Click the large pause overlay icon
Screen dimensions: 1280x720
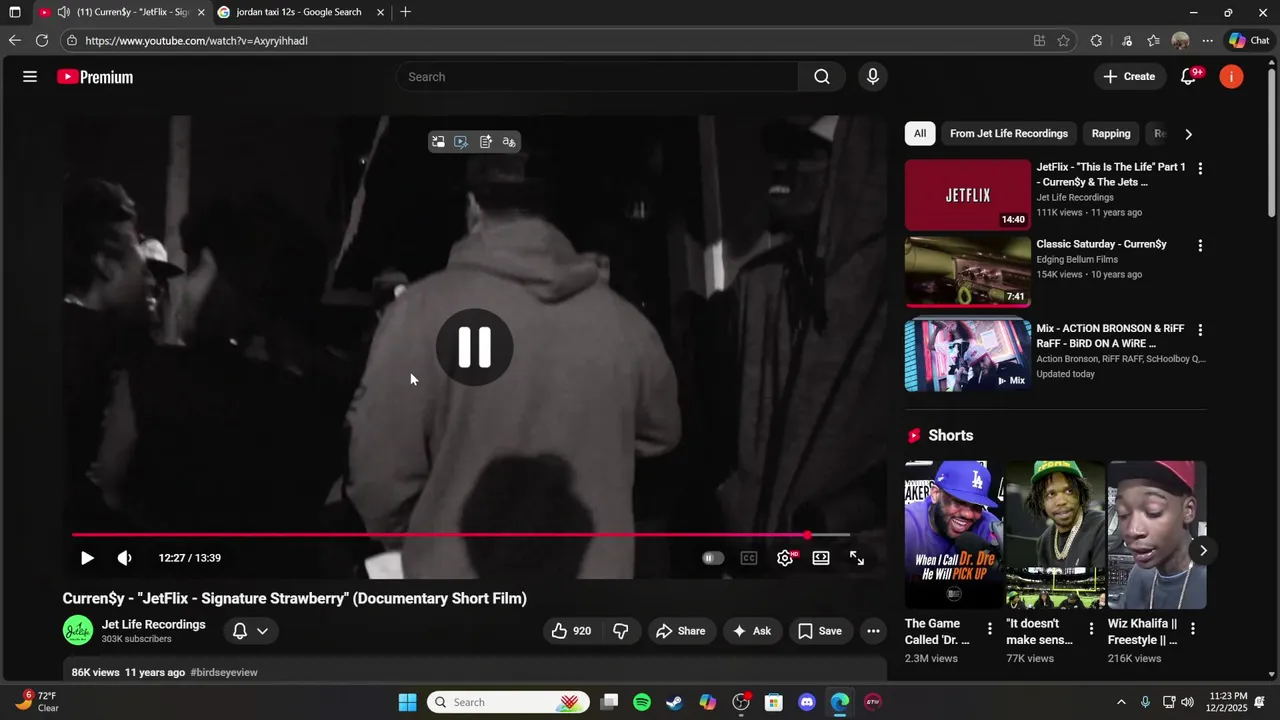click(x=475, y=347)
